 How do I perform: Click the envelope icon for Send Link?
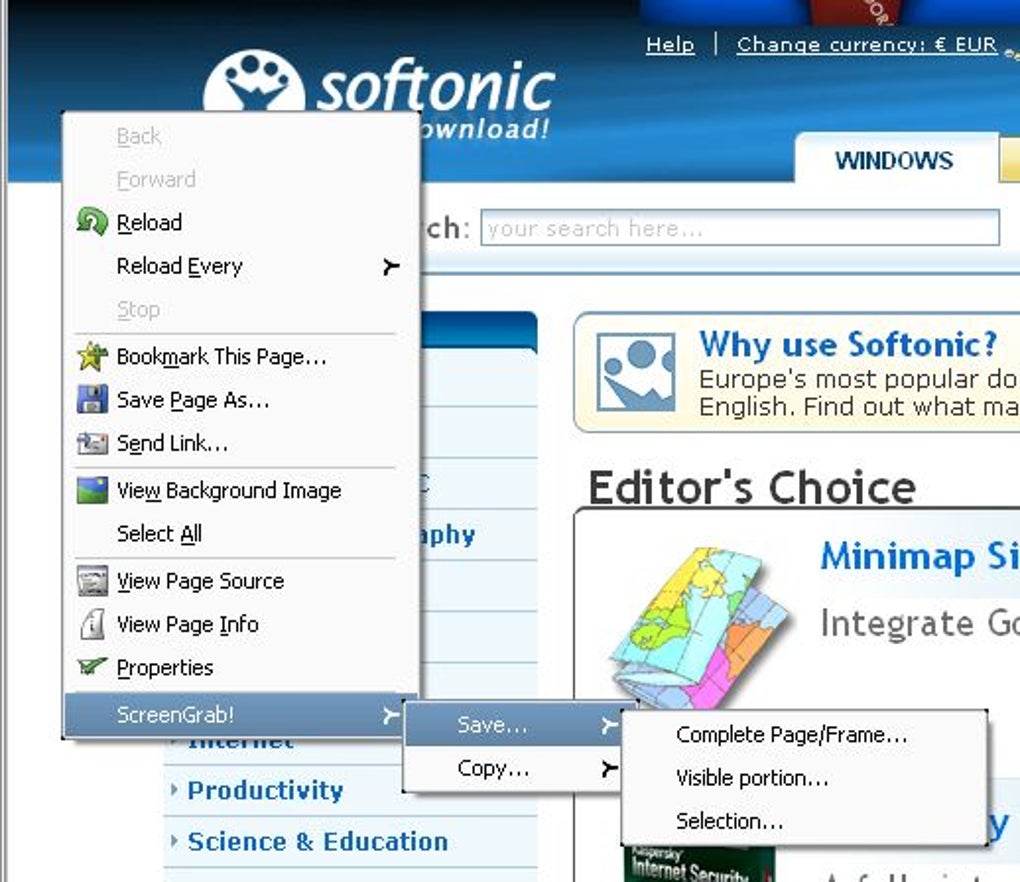click(x=92, y=443)
